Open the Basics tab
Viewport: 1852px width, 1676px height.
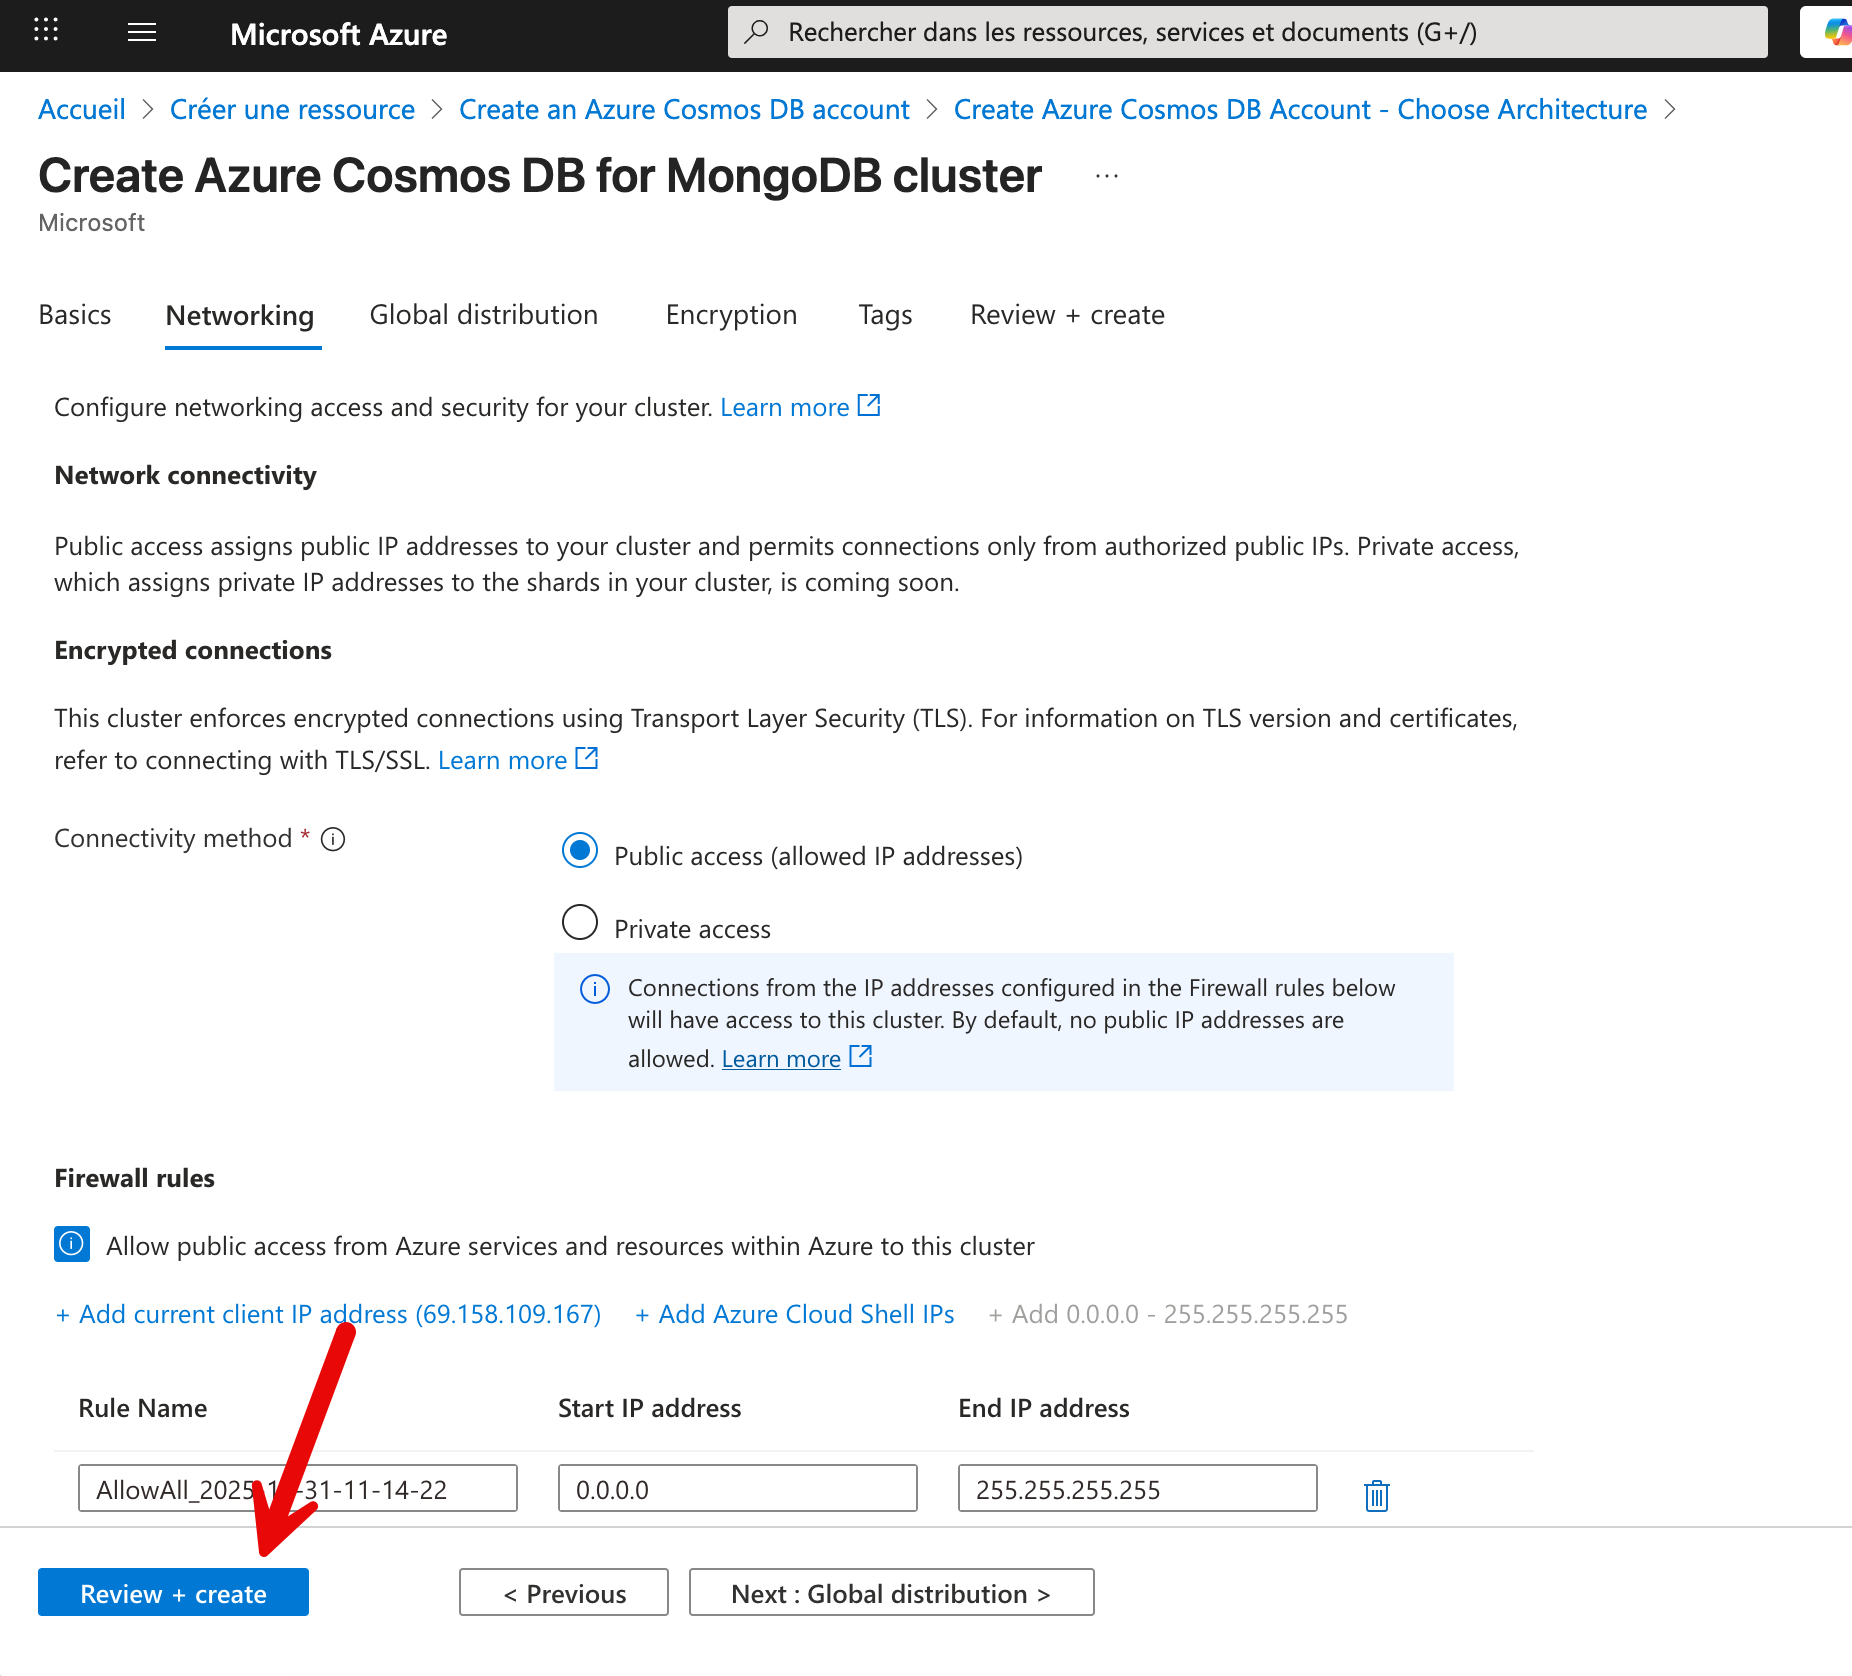(75, 315)
